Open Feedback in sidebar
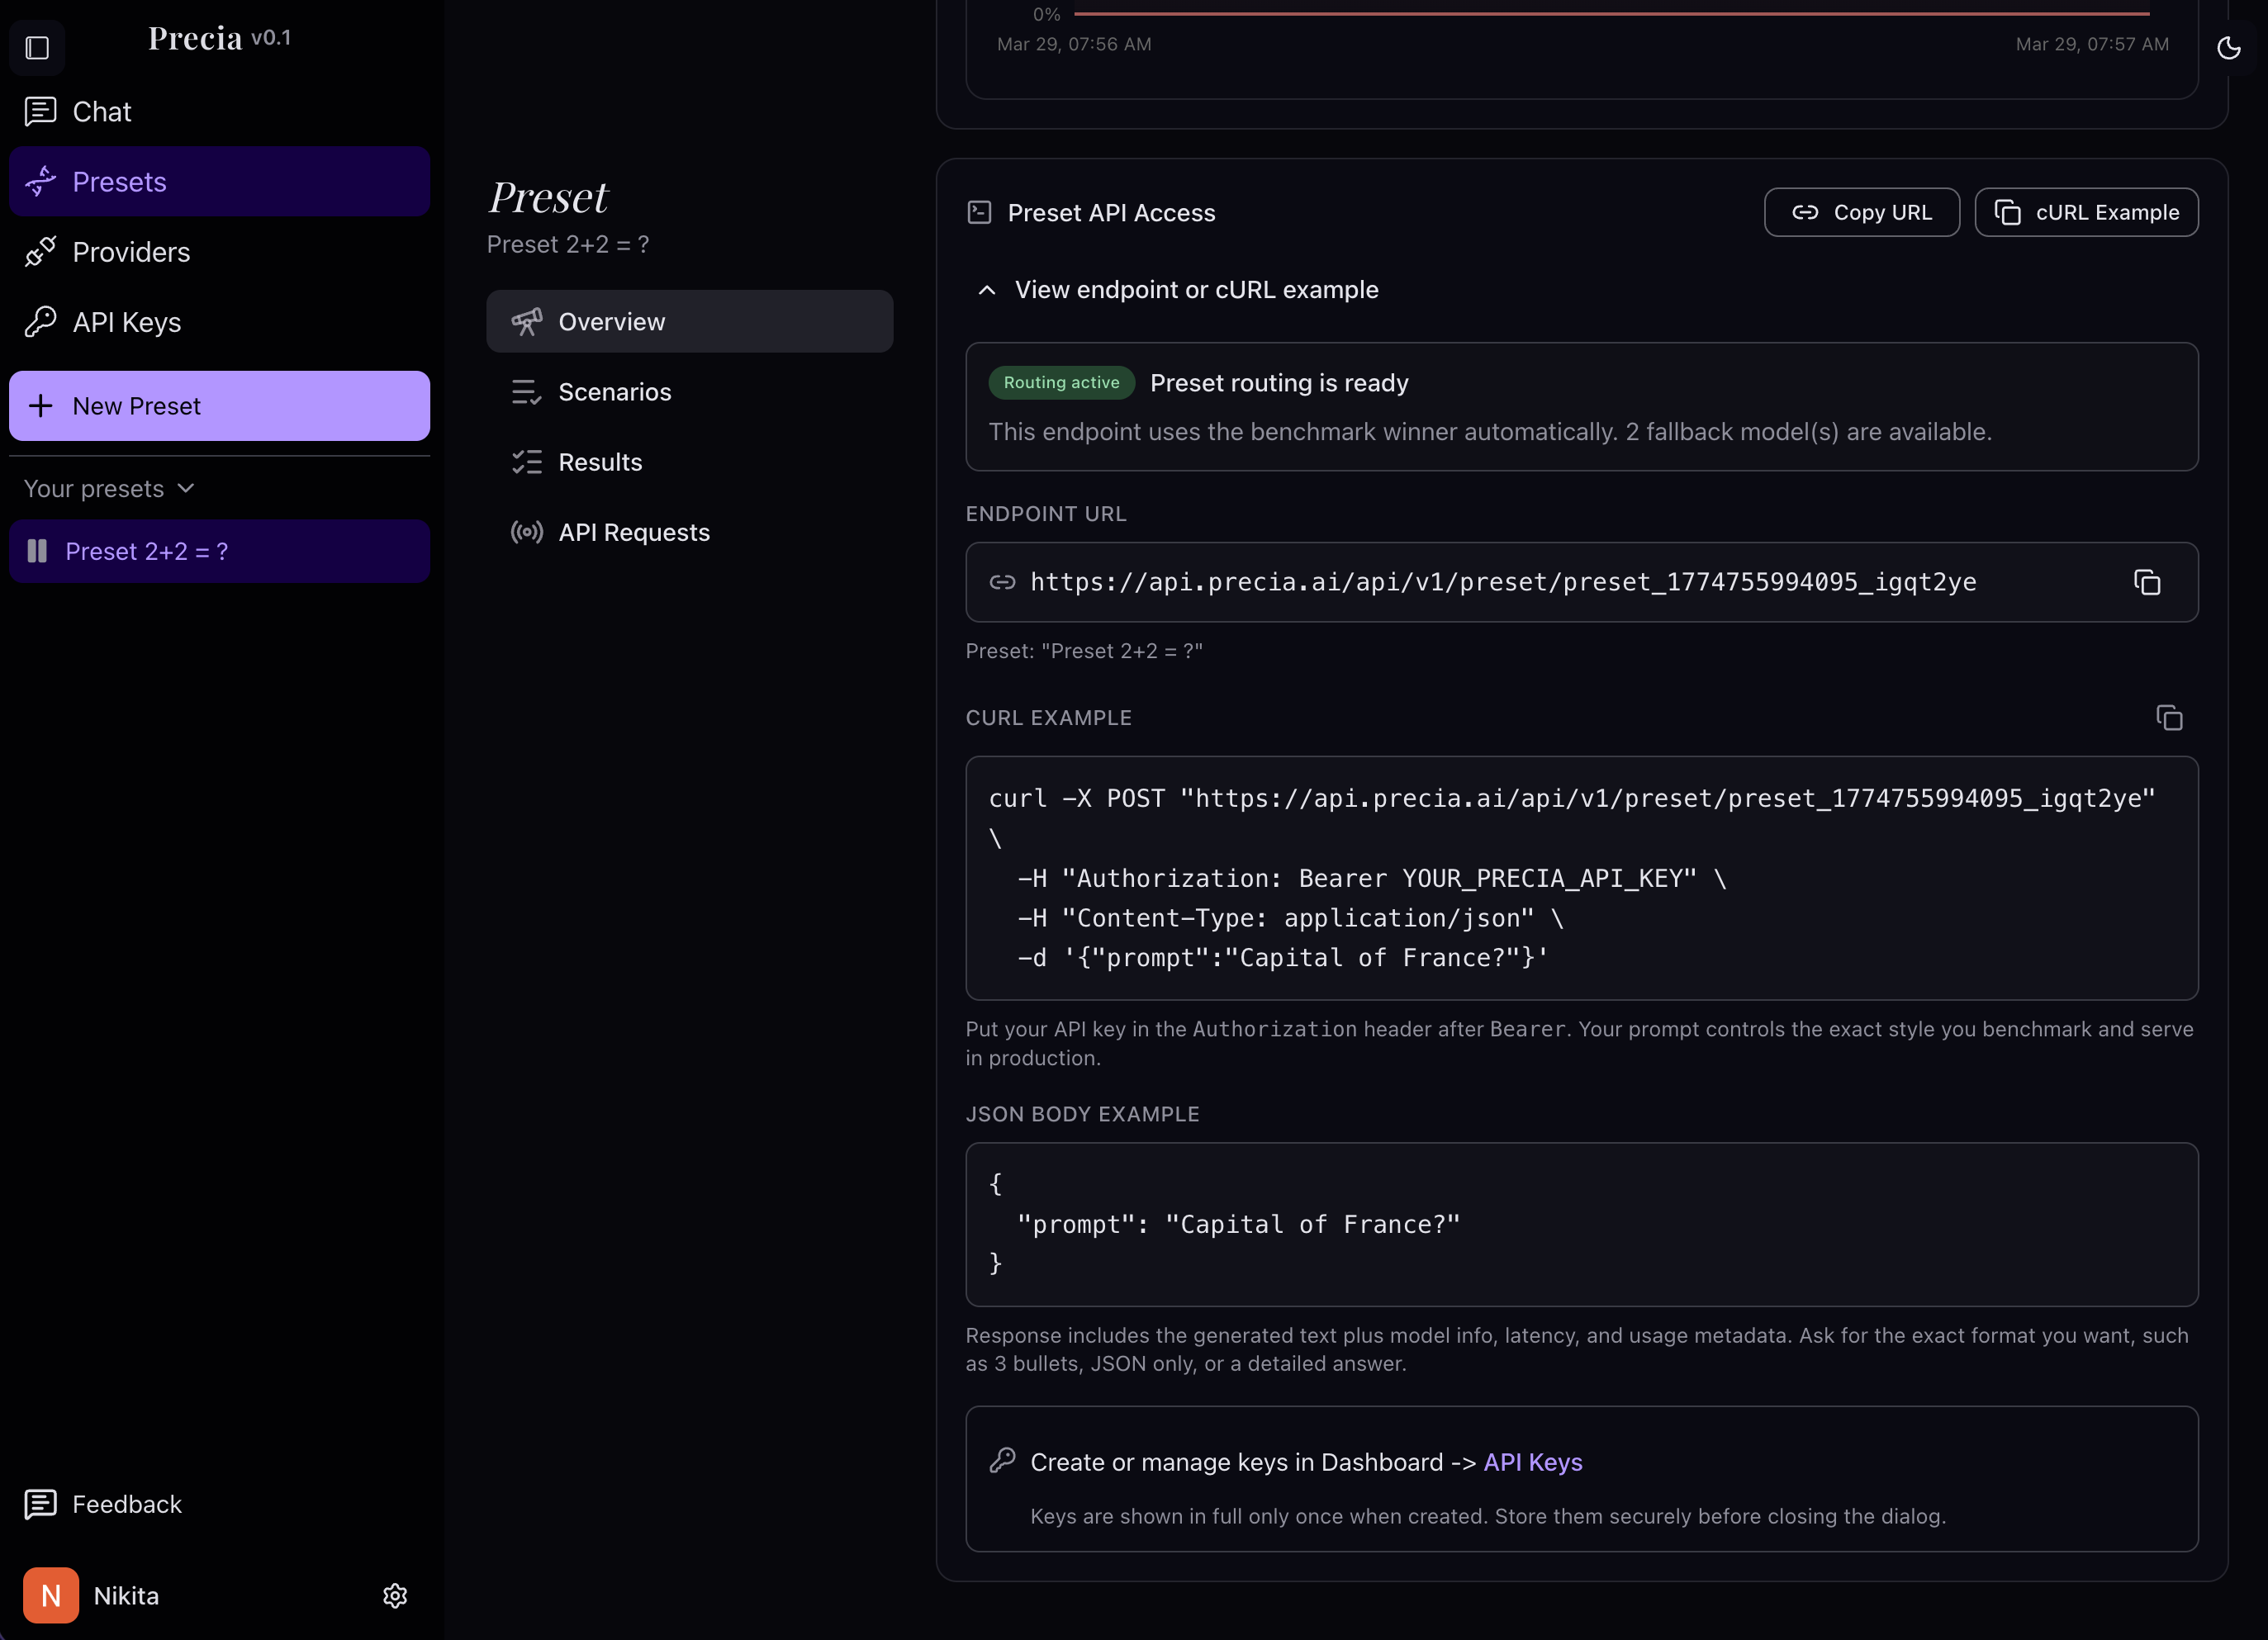2268x1640 pixels. (x=126, y=1504)
